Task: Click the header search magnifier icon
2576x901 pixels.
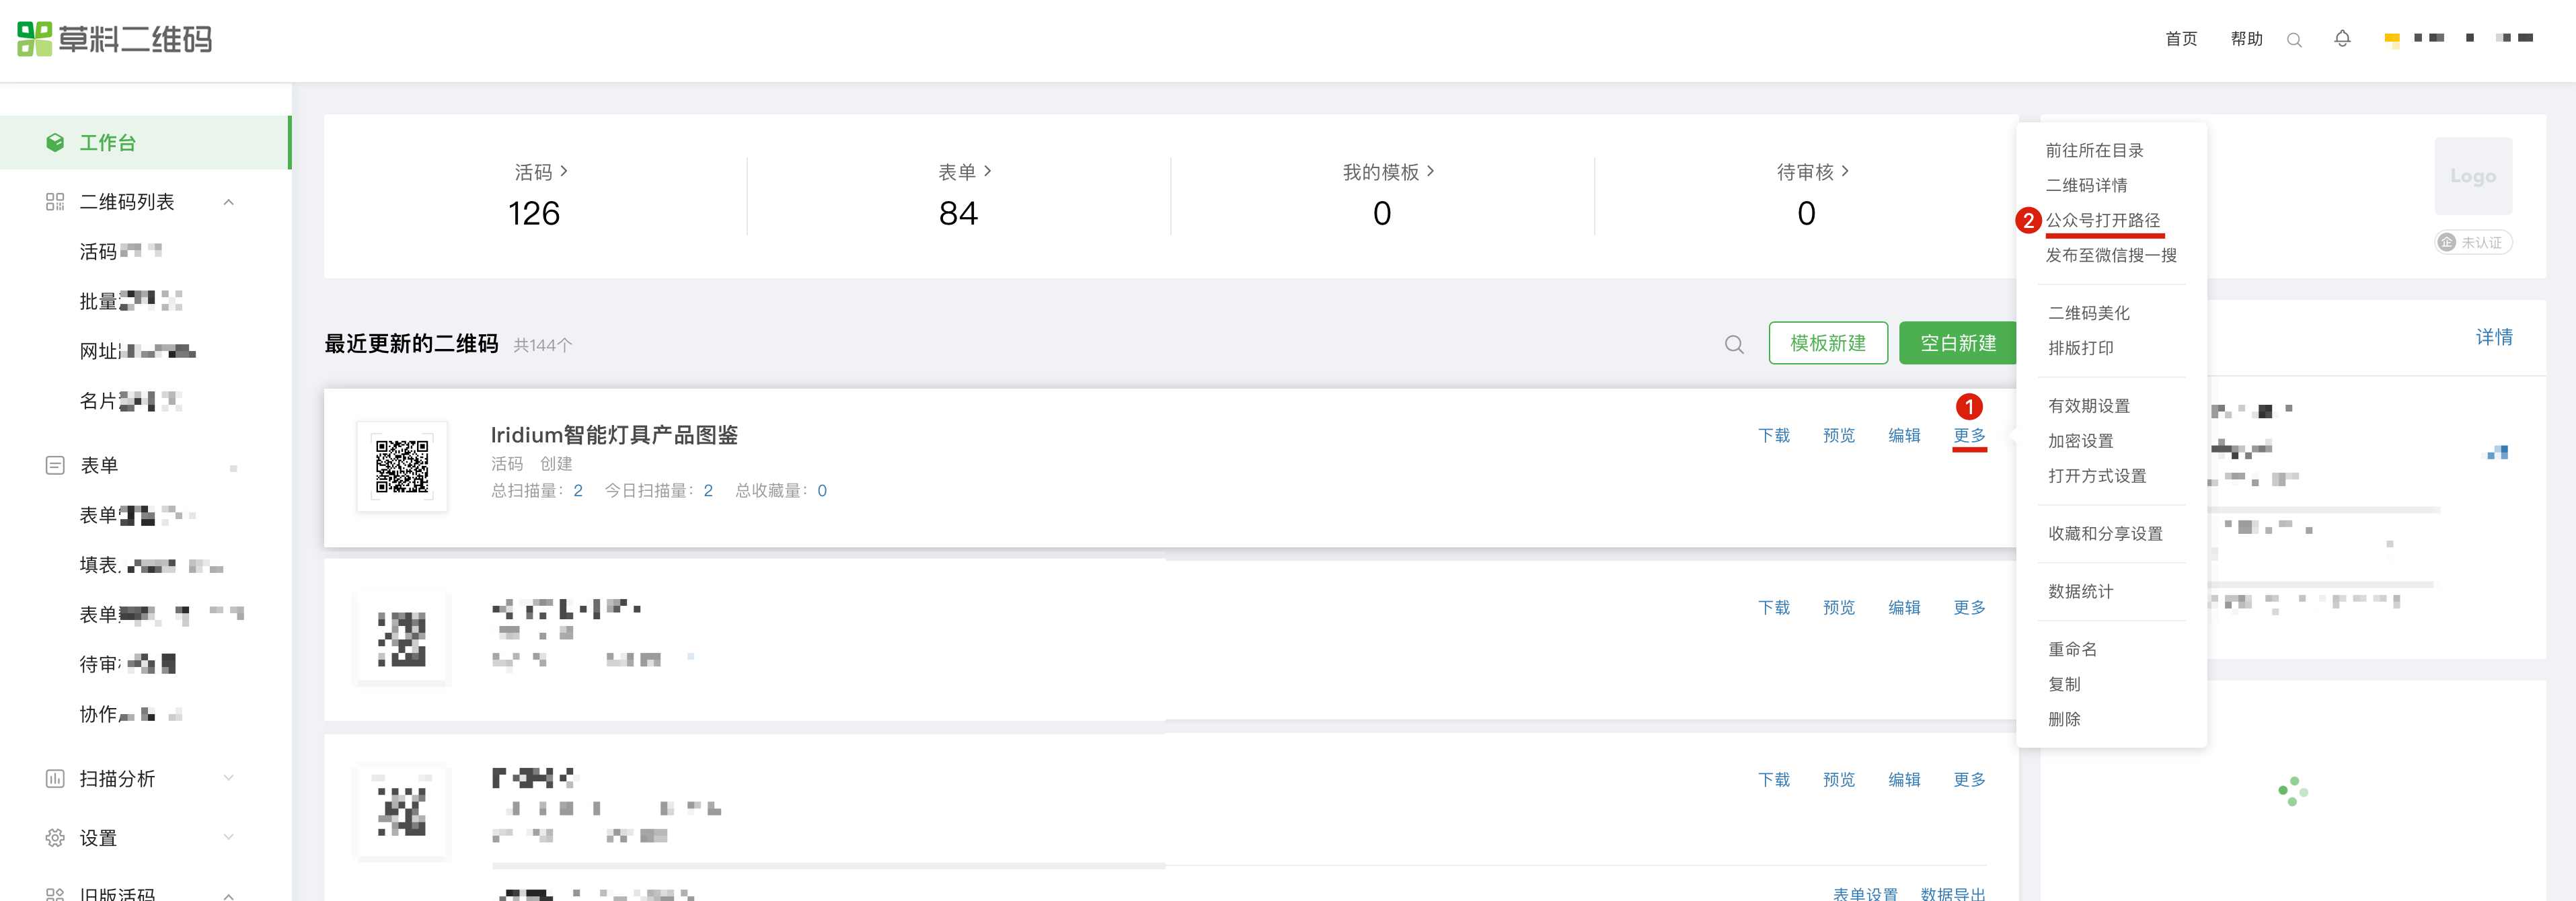Action: [2294, 40]
